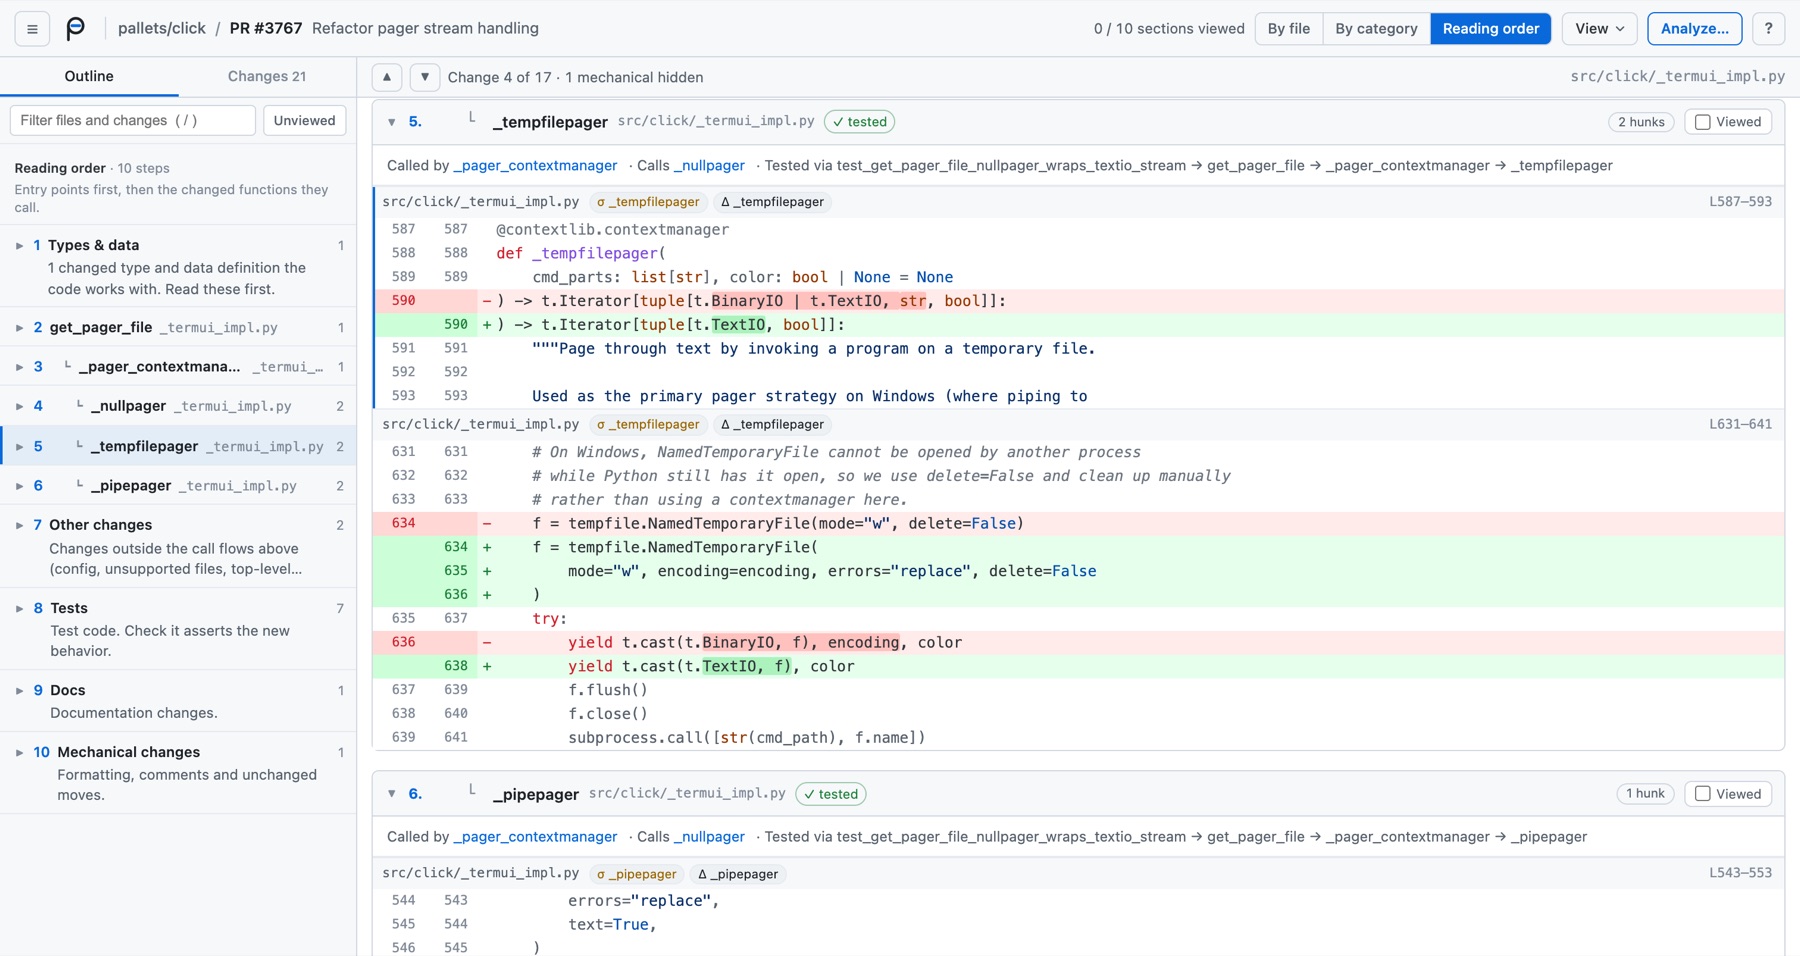Open _pager_contextmanager link in section 5
The height and width of the screenshot is (956, 1800).
click(x=535, y=166)
